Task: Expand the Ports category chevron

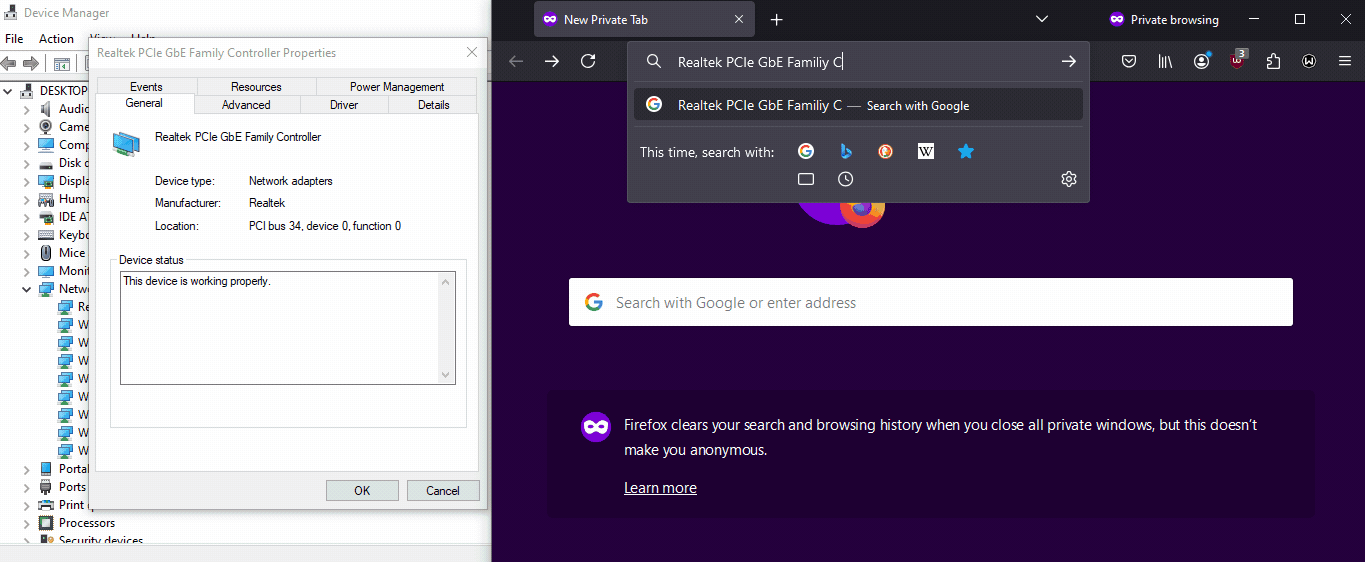Action: [x=27, y=487]
